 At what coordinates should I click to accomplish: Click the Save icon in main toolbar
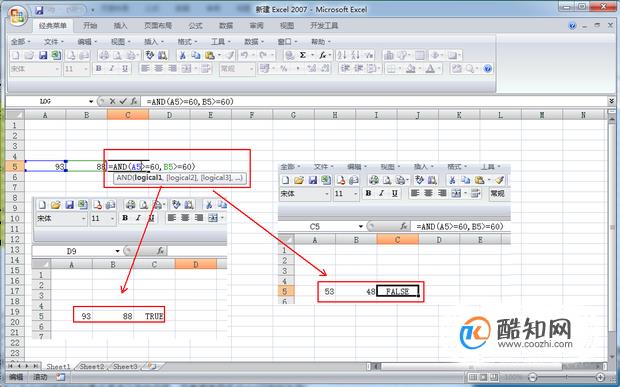(x=43, y=55)
